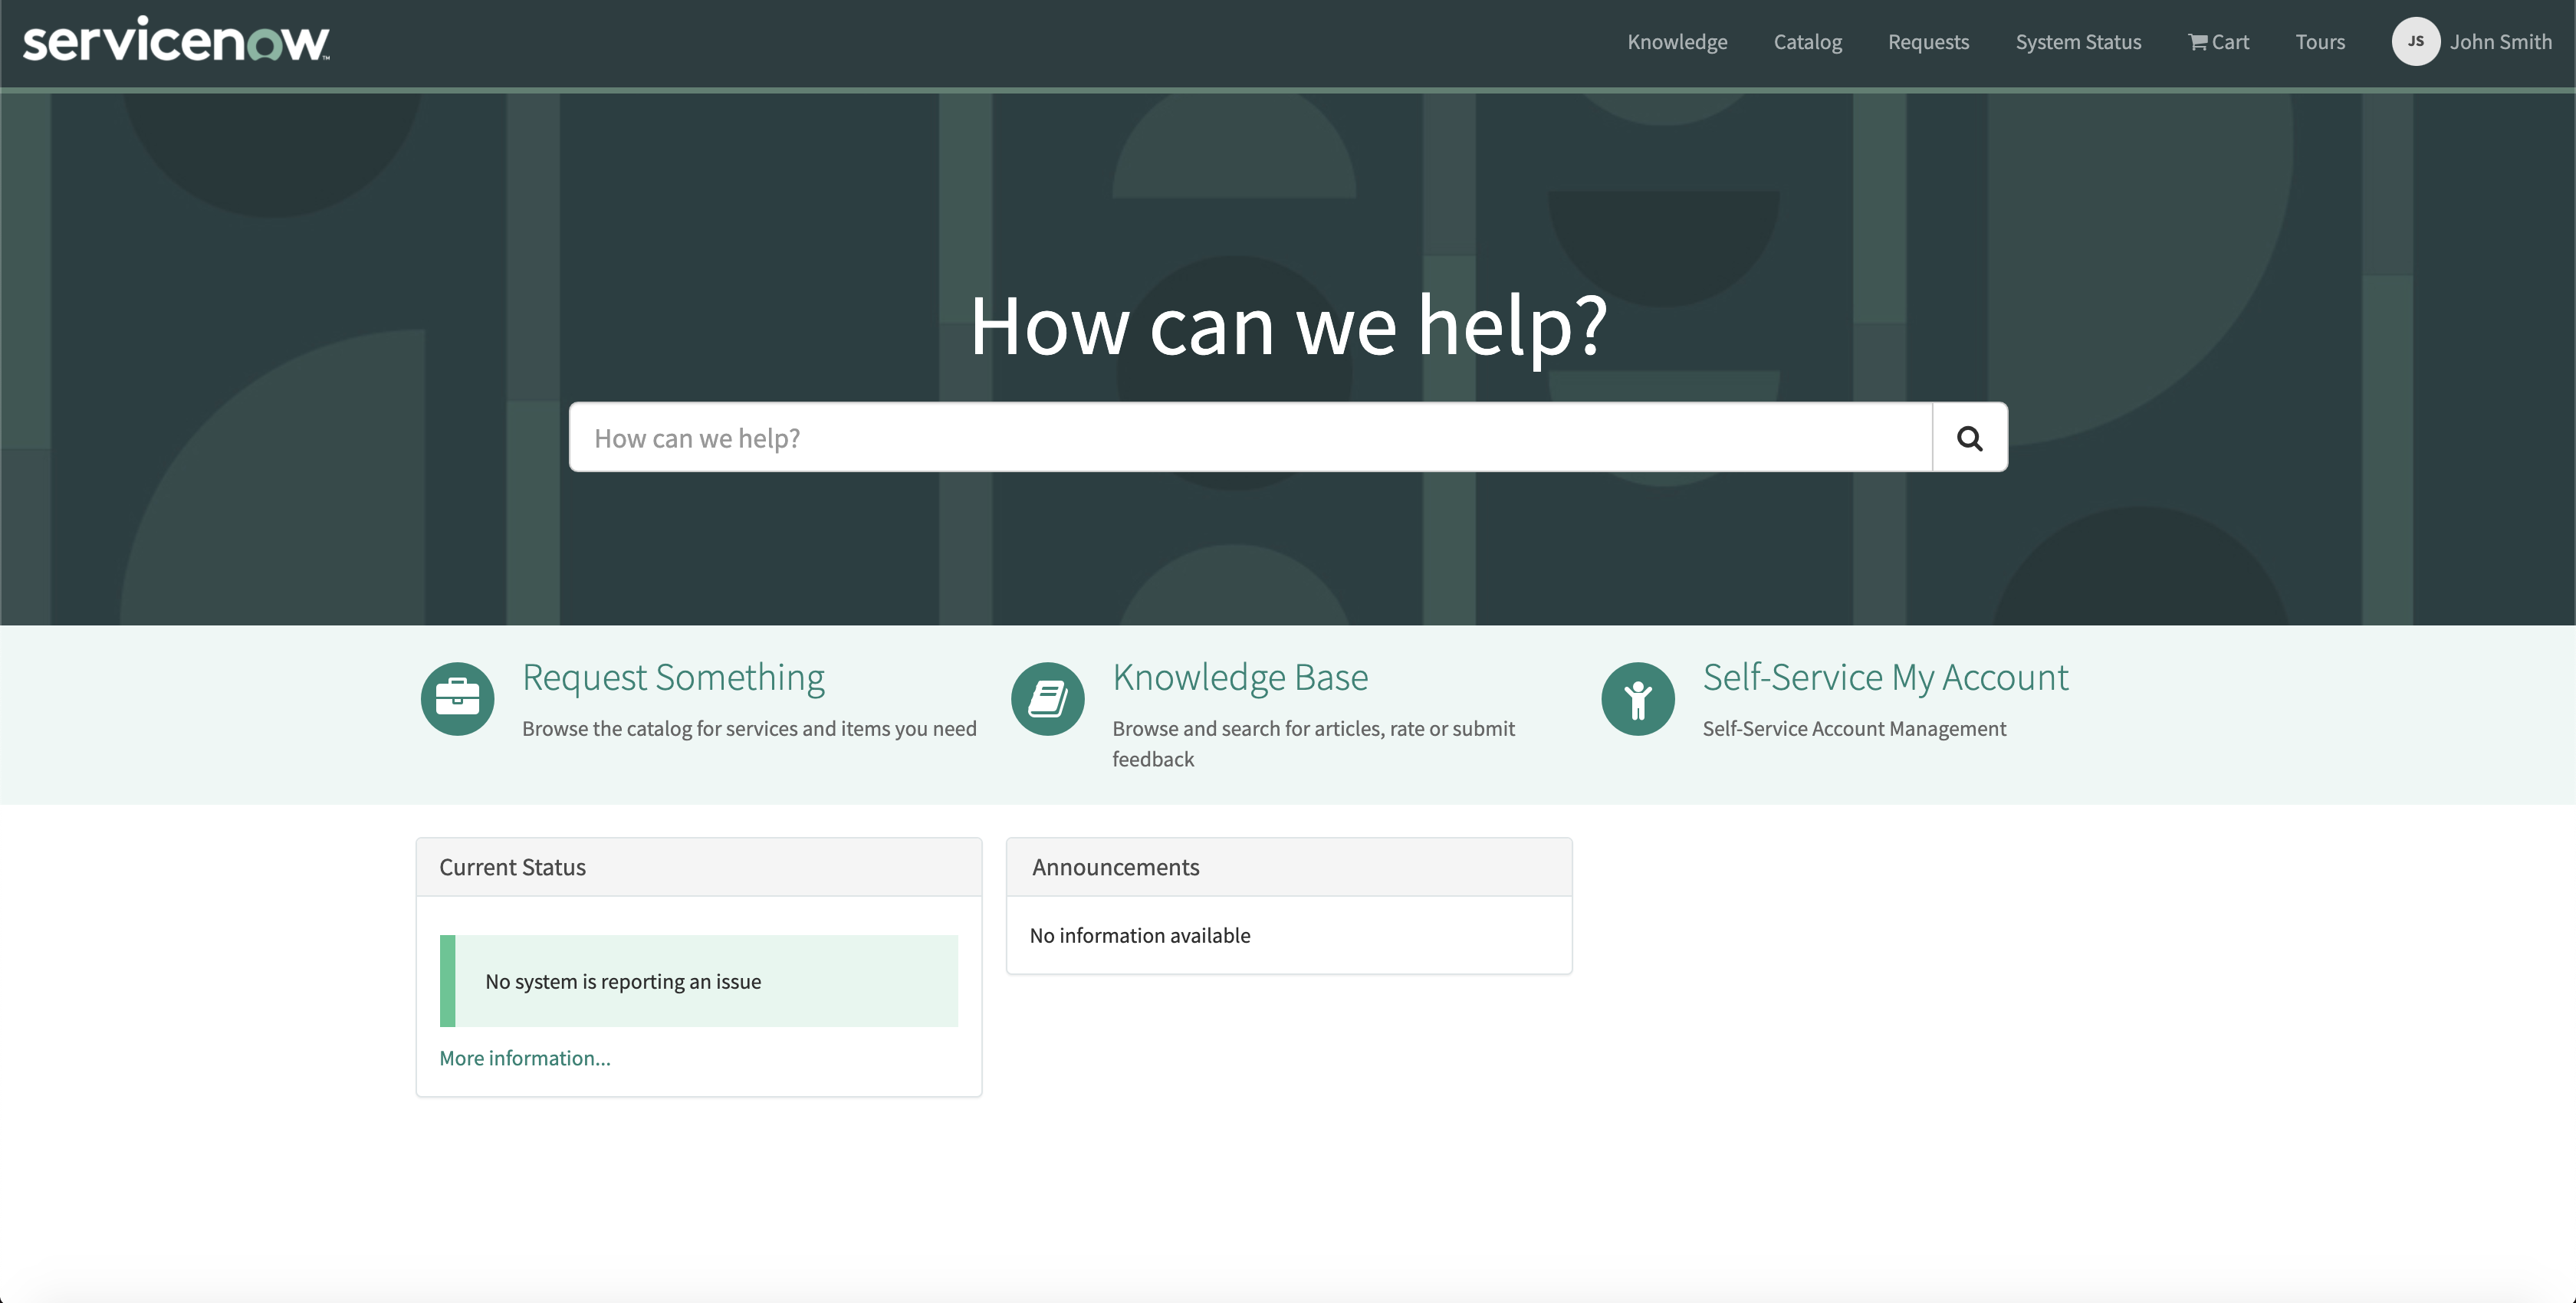Click the ServiceNow logo

click(x=176, y=42)
